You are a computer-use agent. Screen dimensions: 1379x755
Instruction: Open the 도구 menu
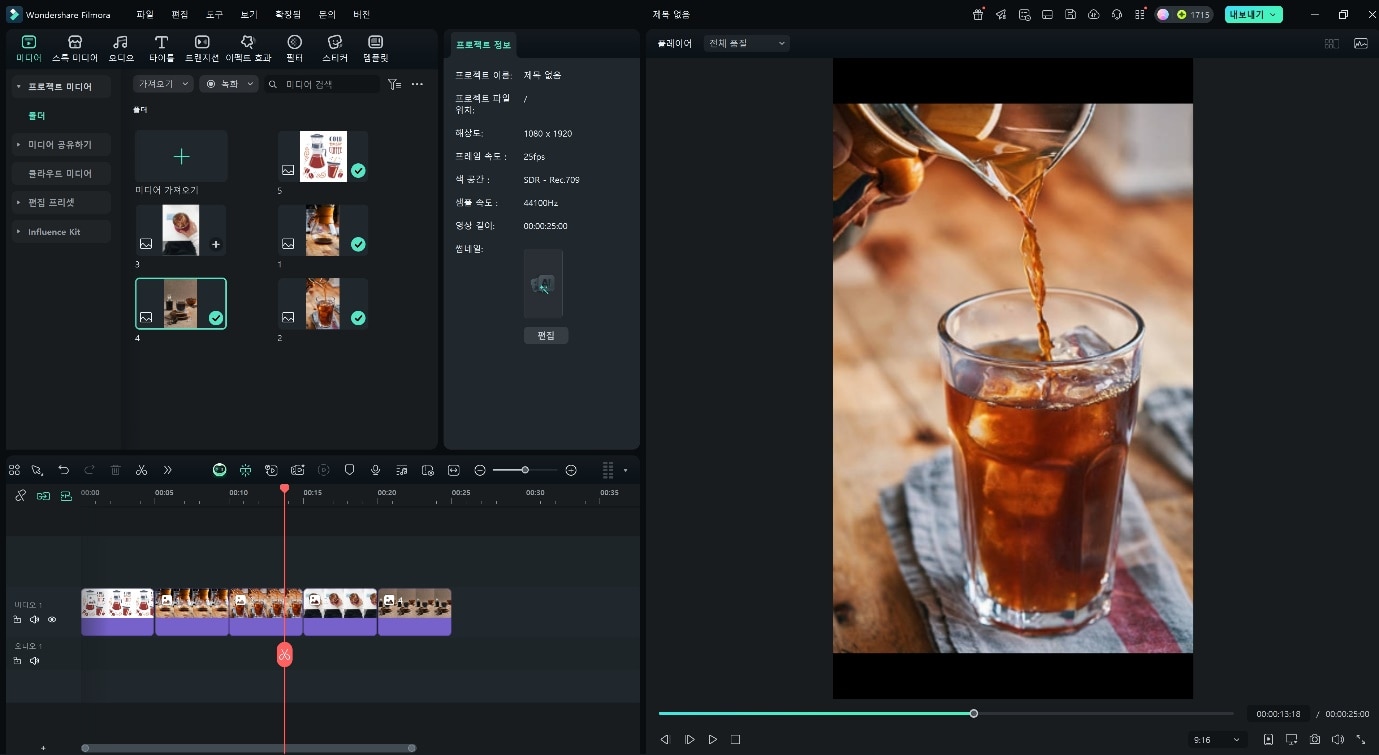point(215,15)
